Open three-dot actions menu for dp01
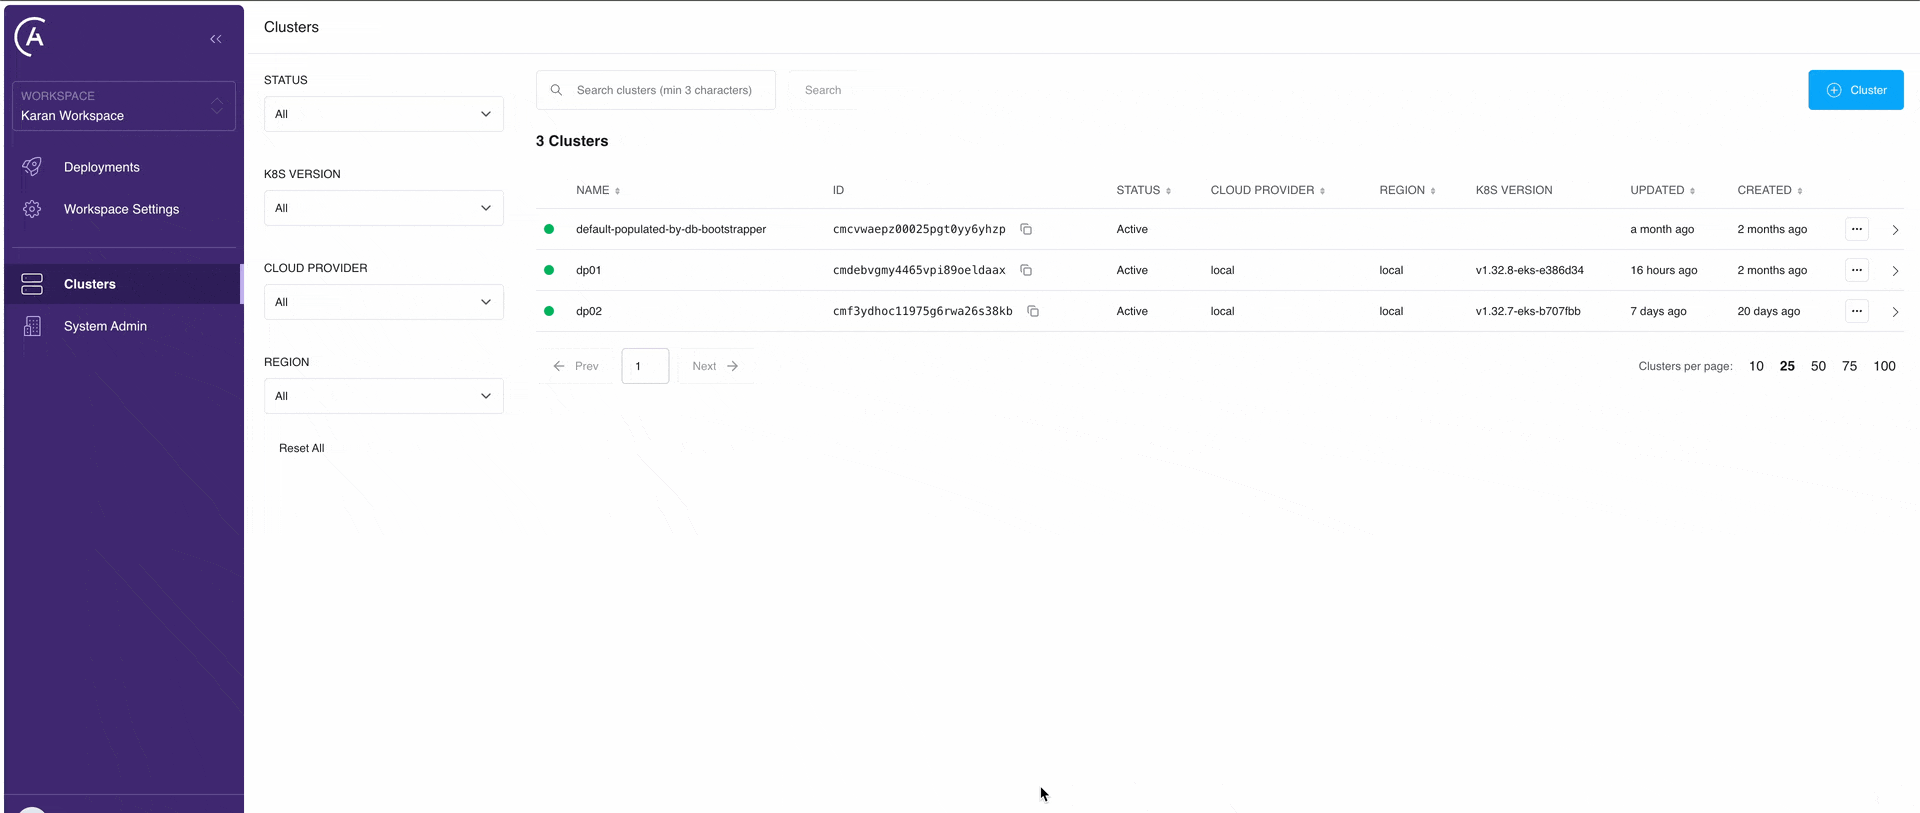 pos(1856,270)
